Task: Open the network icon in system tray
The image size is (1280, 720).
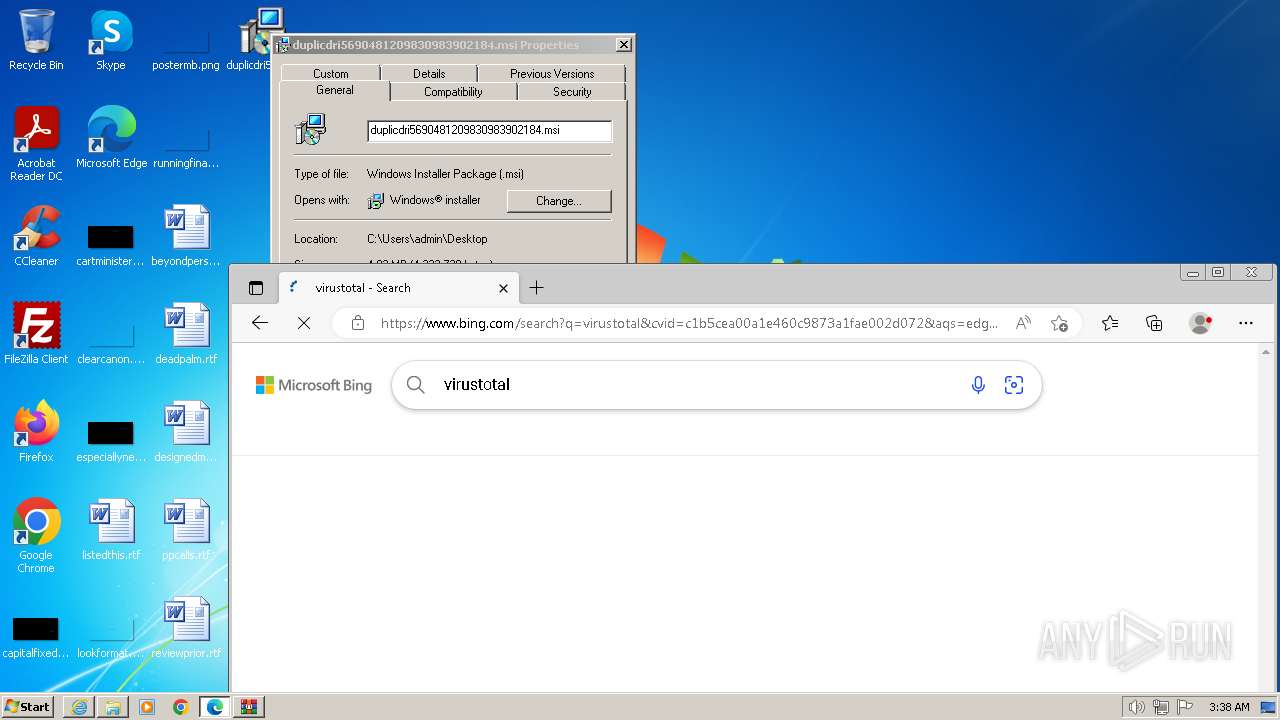Action: point(1161,707)
